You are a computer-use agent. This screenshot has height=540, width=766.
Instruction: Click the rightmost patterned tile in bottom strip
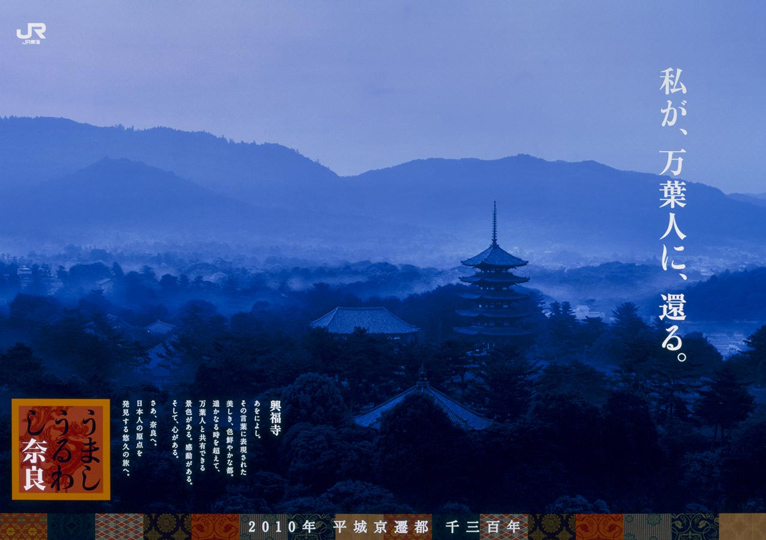click(742, 527)
